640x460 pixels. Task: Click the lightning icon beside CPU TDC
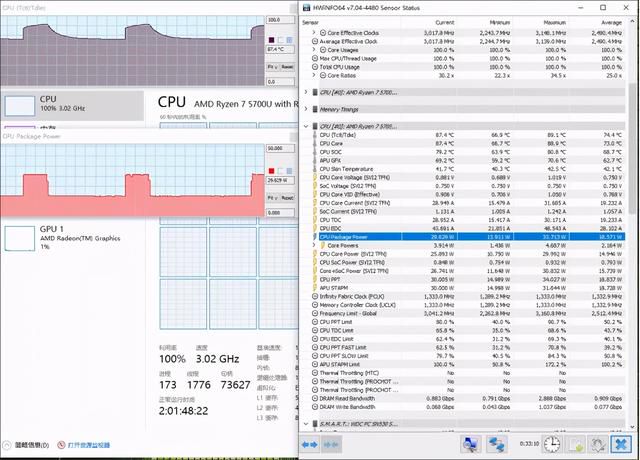pos(315,220)
